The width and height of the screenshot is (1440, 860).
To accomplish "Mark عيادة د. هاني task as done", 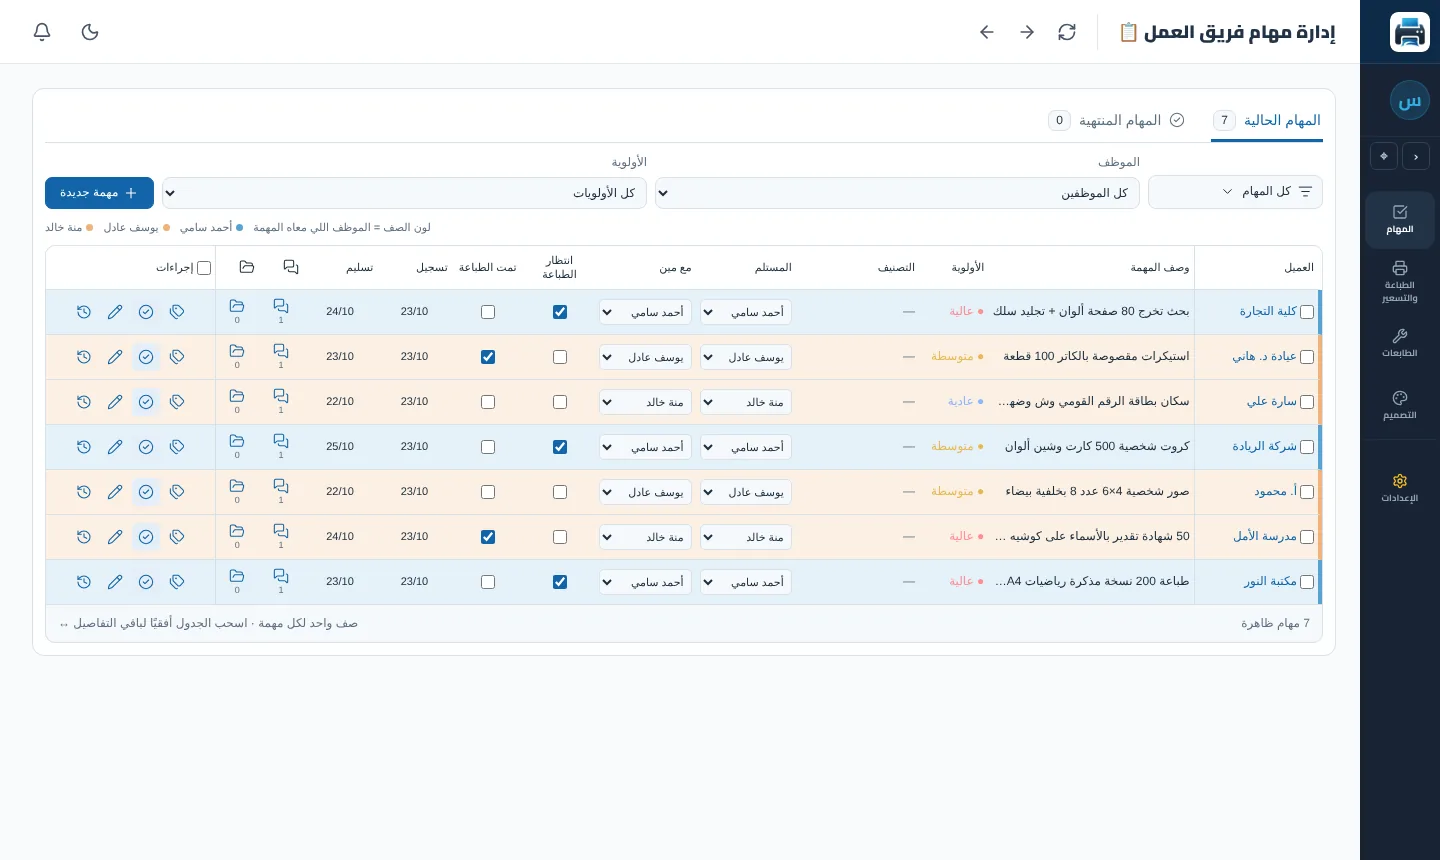I will tap(146, 357).
